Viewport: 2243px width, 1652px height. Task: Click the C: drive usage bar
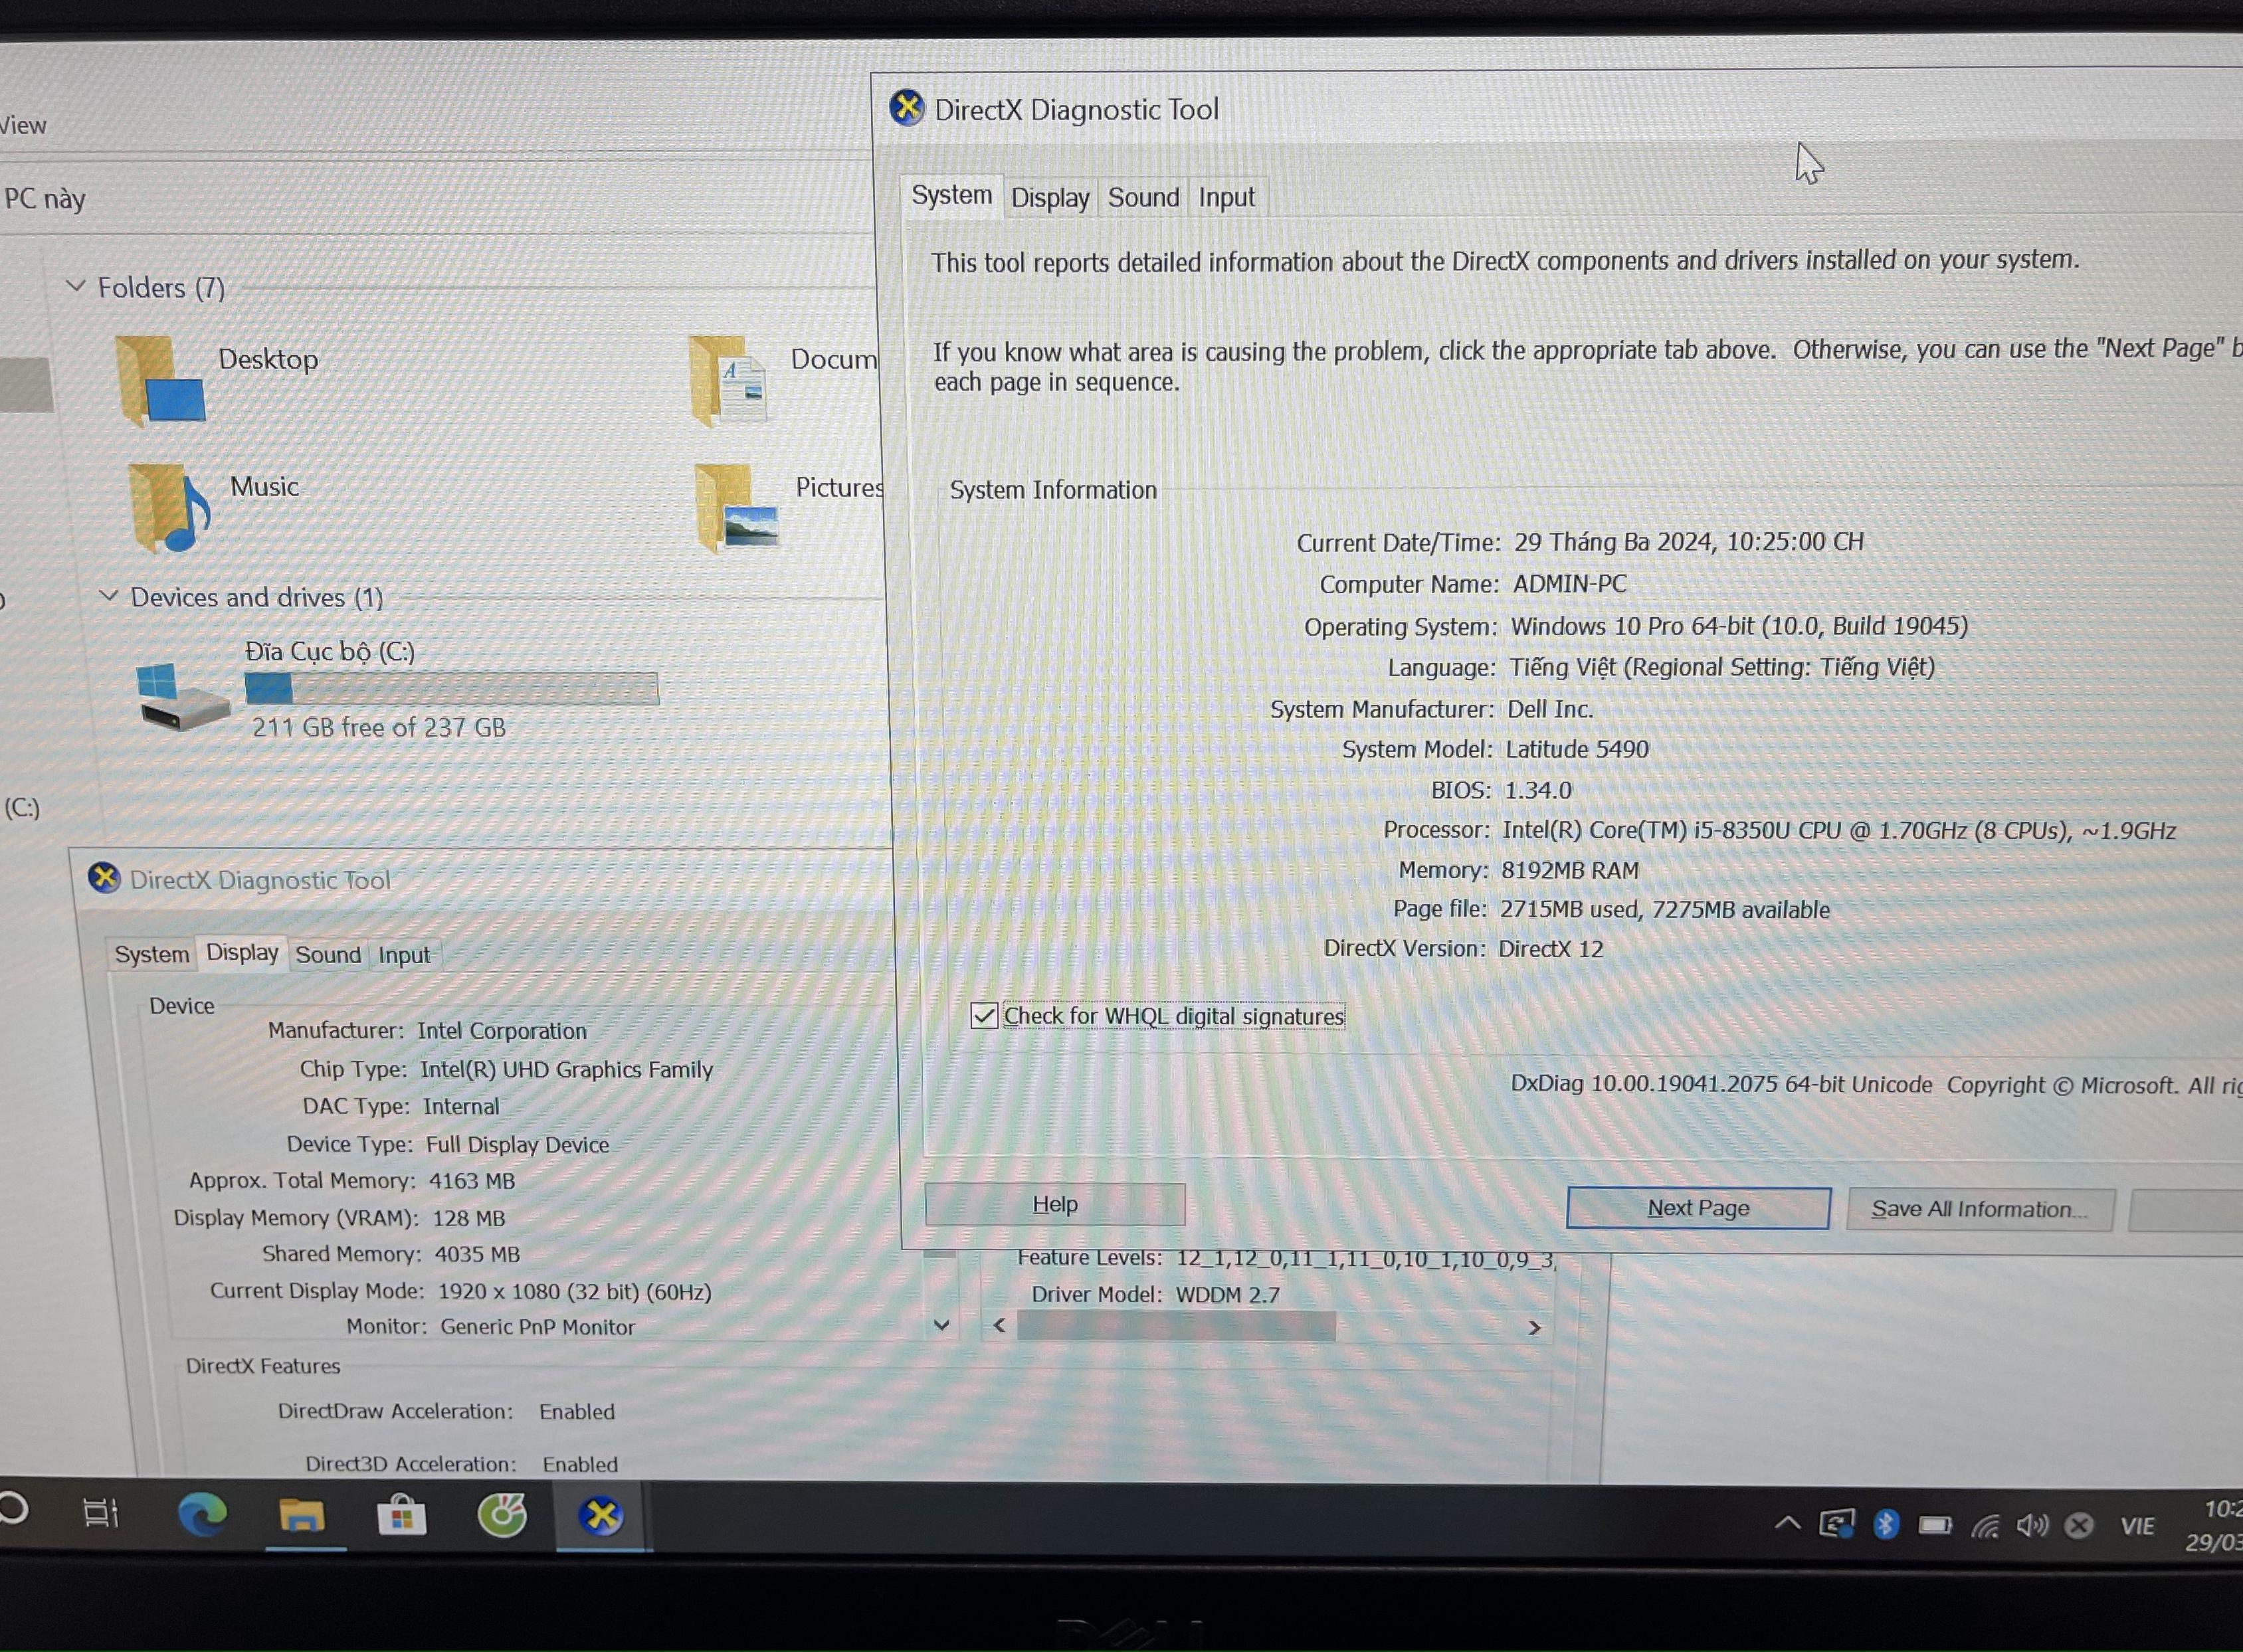[452, 688]
